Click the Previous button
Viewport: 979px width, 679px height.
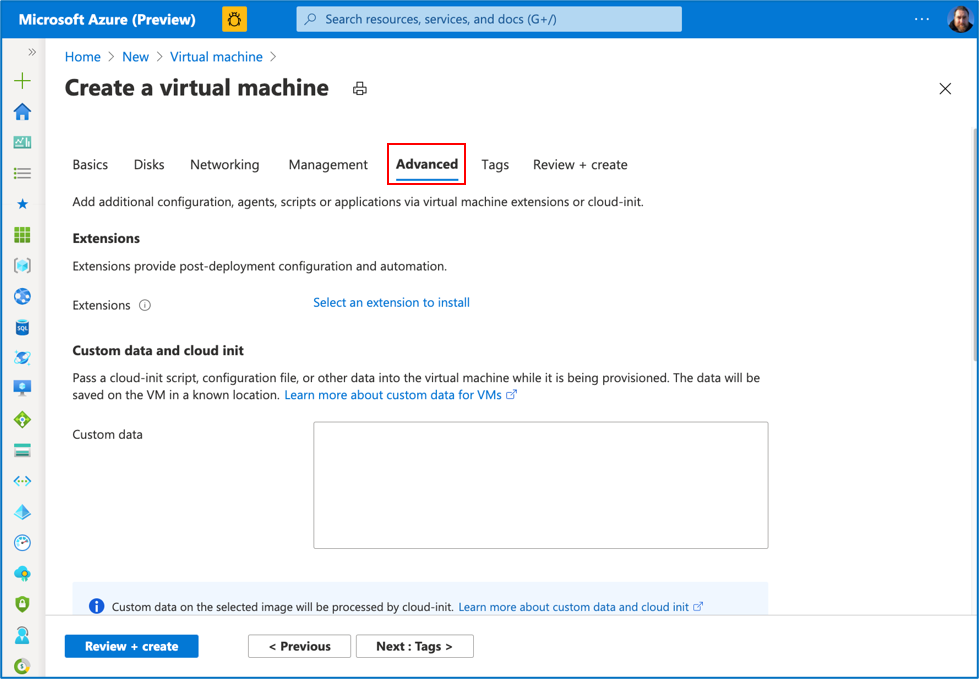pyautogui.click(x=300, y=647)
